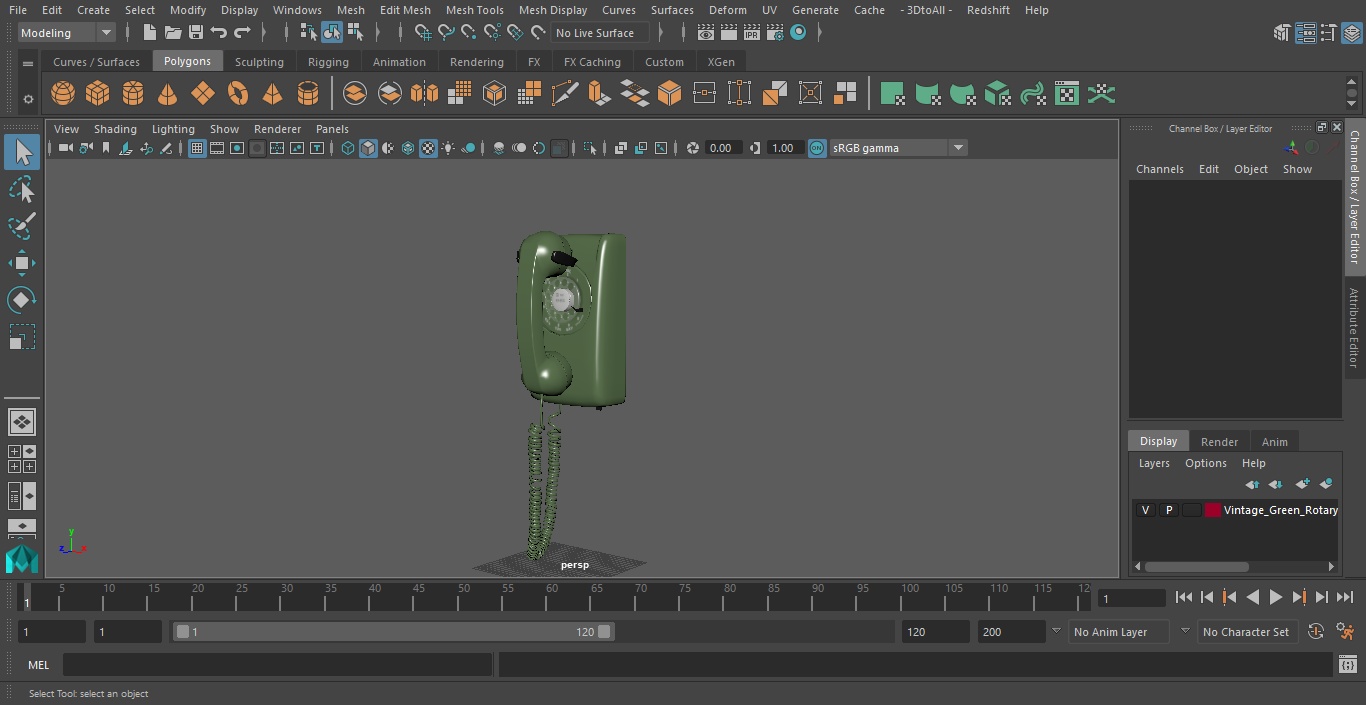Switch to the Rigging shelf tab
This screenshot has height=705, width=1366.
coord(328,62)
